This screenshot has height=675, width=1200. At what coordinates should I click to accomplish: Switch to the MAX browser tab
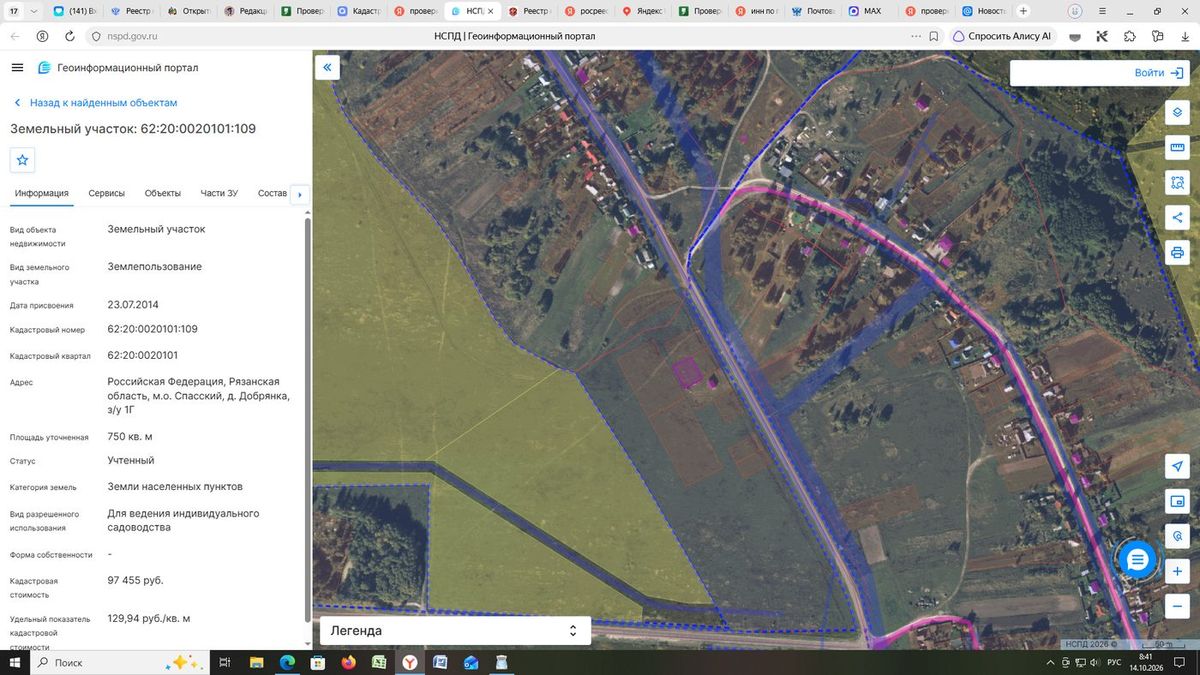click(x=867, y=11)
